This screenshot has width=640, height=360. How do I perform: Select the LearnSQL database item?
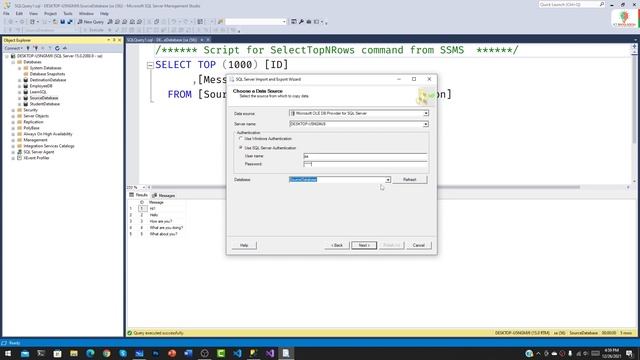(x=38, y=92)
